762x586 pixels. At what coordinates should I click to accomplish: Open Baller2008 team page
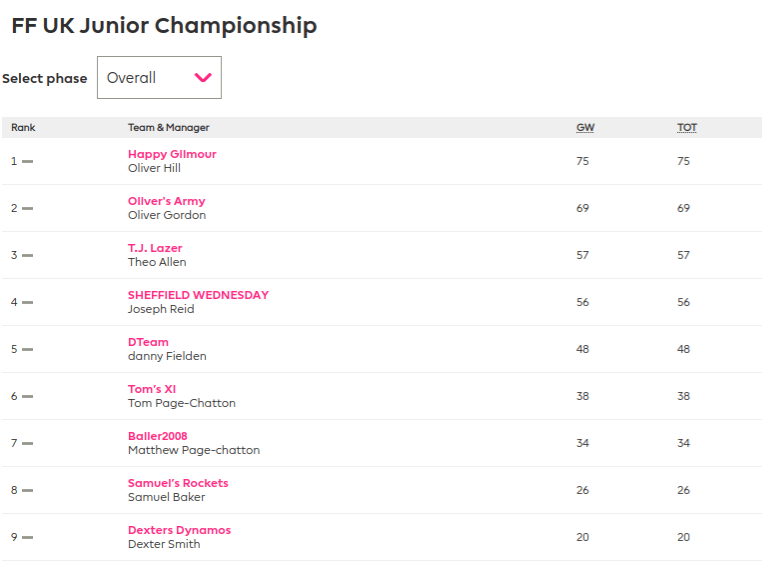point(157,436)
